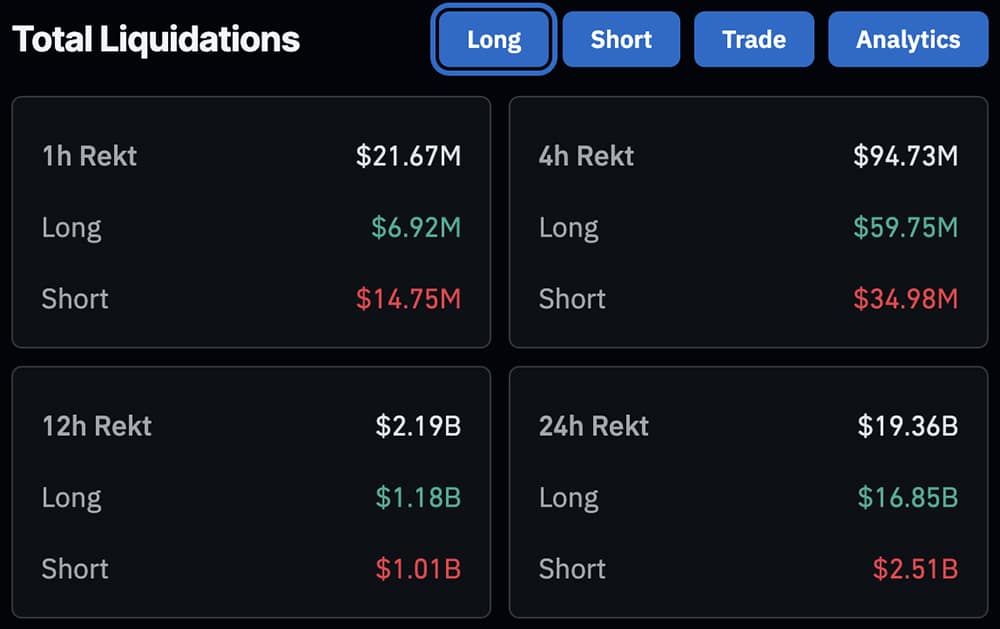1000x629 pixels.
Task: Go to the Analytics button
Action: (x=908, y=40)
